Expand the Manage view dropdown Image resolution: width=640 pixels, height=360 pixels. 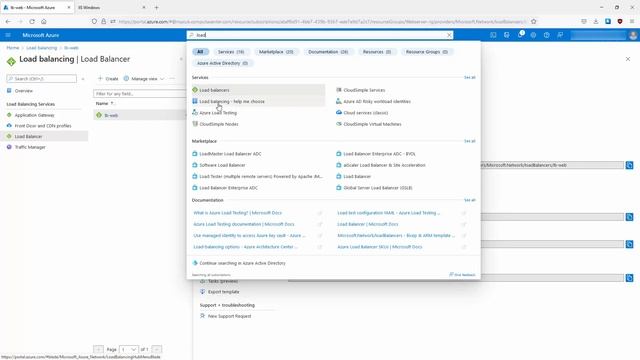coord(144,78)
